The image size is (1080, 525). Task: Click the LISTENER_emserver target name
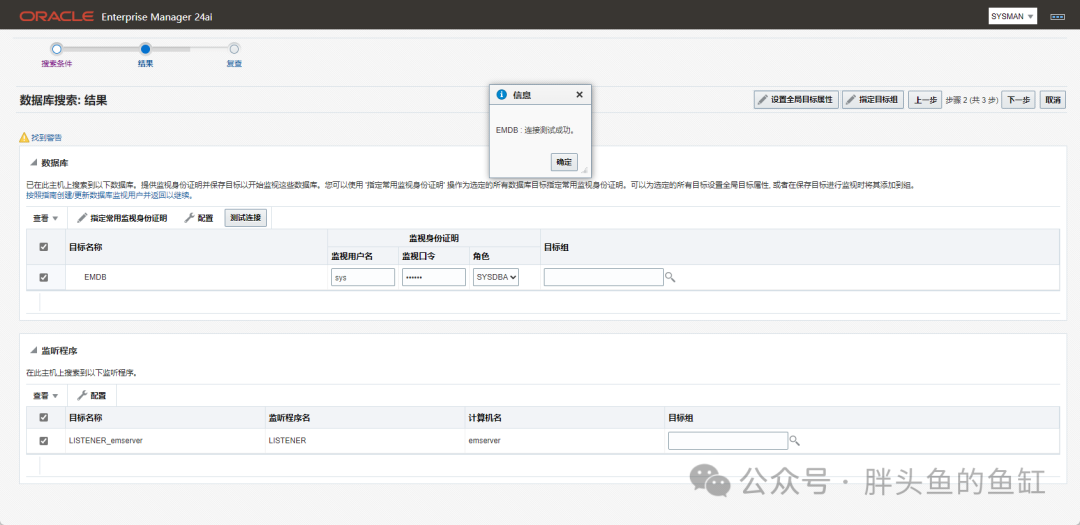(105, 441)
